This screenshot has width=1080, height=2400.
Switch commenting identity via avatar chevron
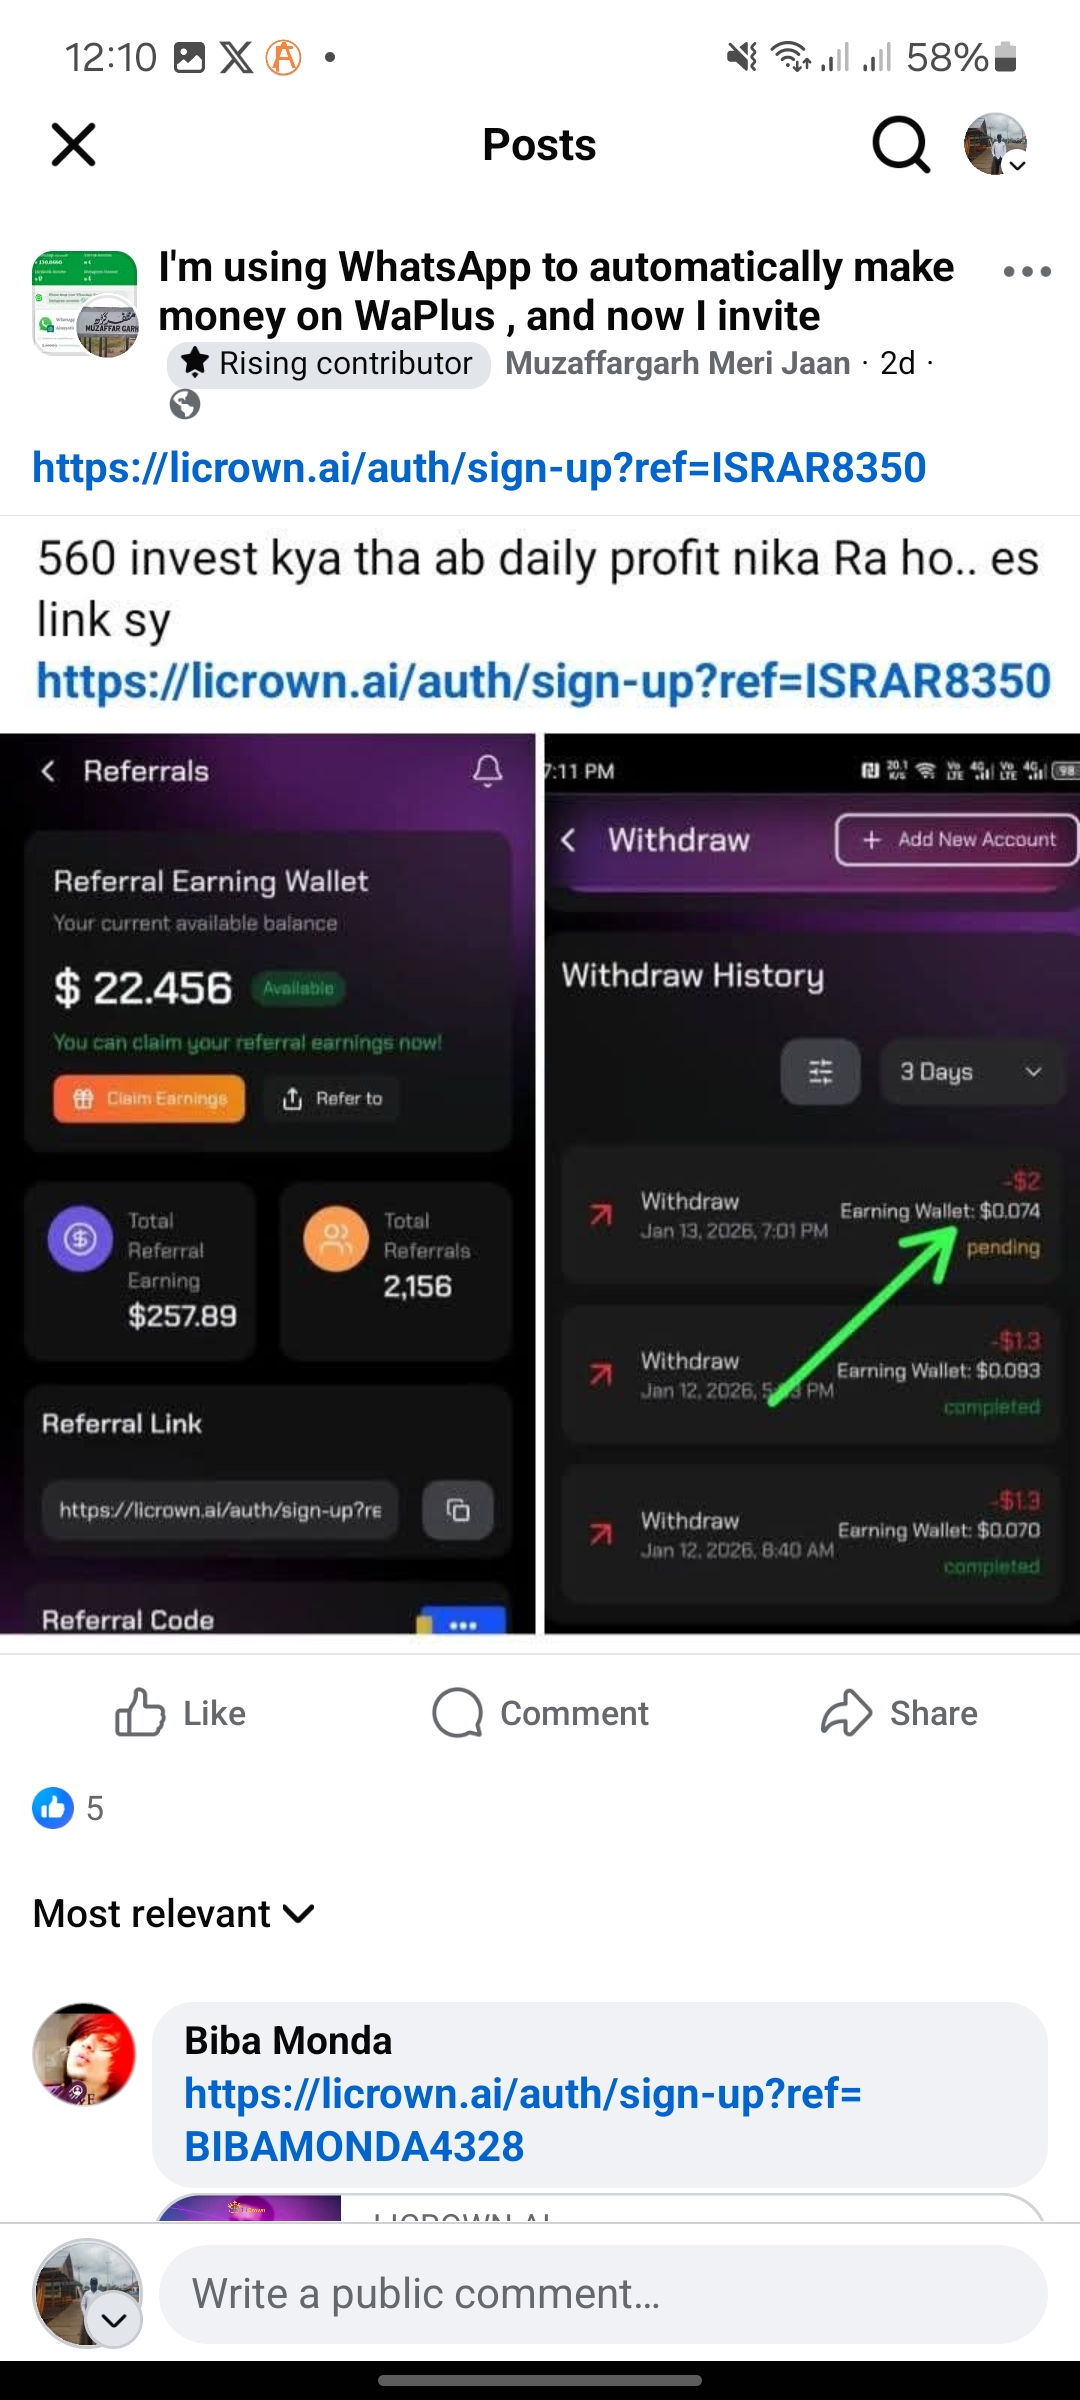click(x=114, y=2320)
